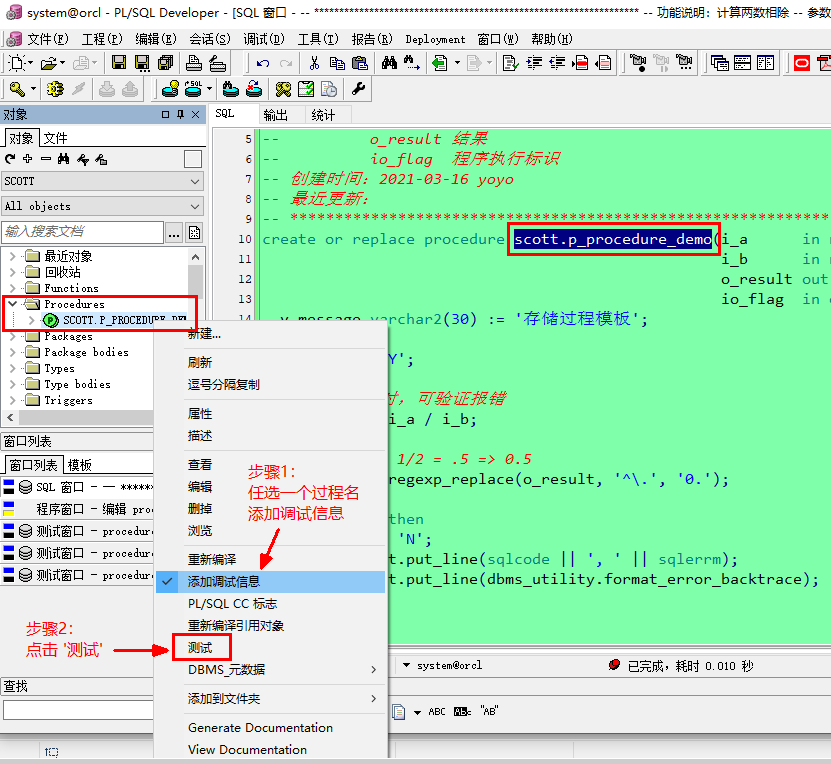831x764 pixels.
Task: Click the 输入搜索文档 search field
Action: [80, 229]
